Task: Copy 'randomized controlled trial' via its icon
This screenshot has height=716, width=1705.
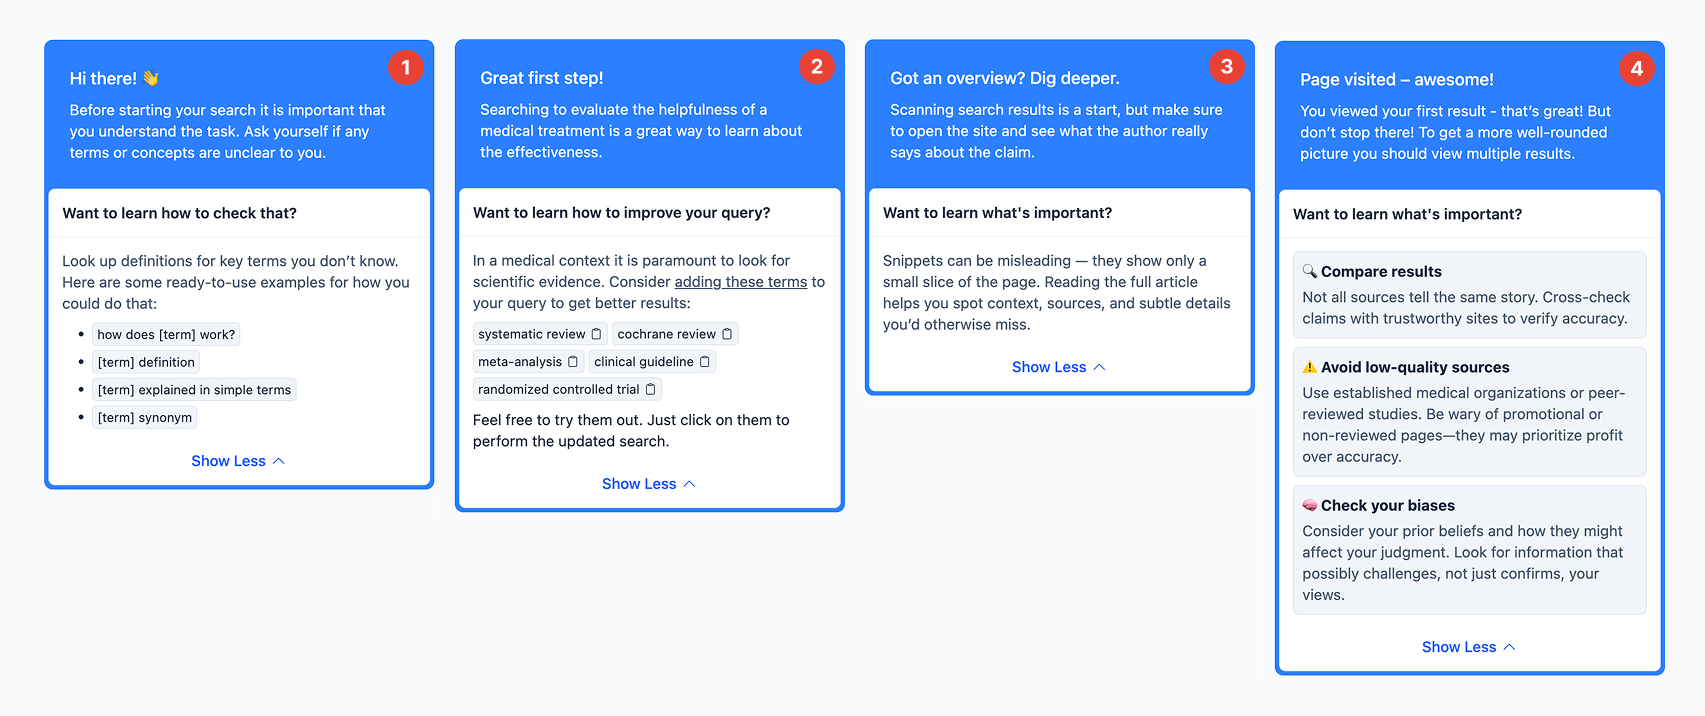Action: [651, 389]
